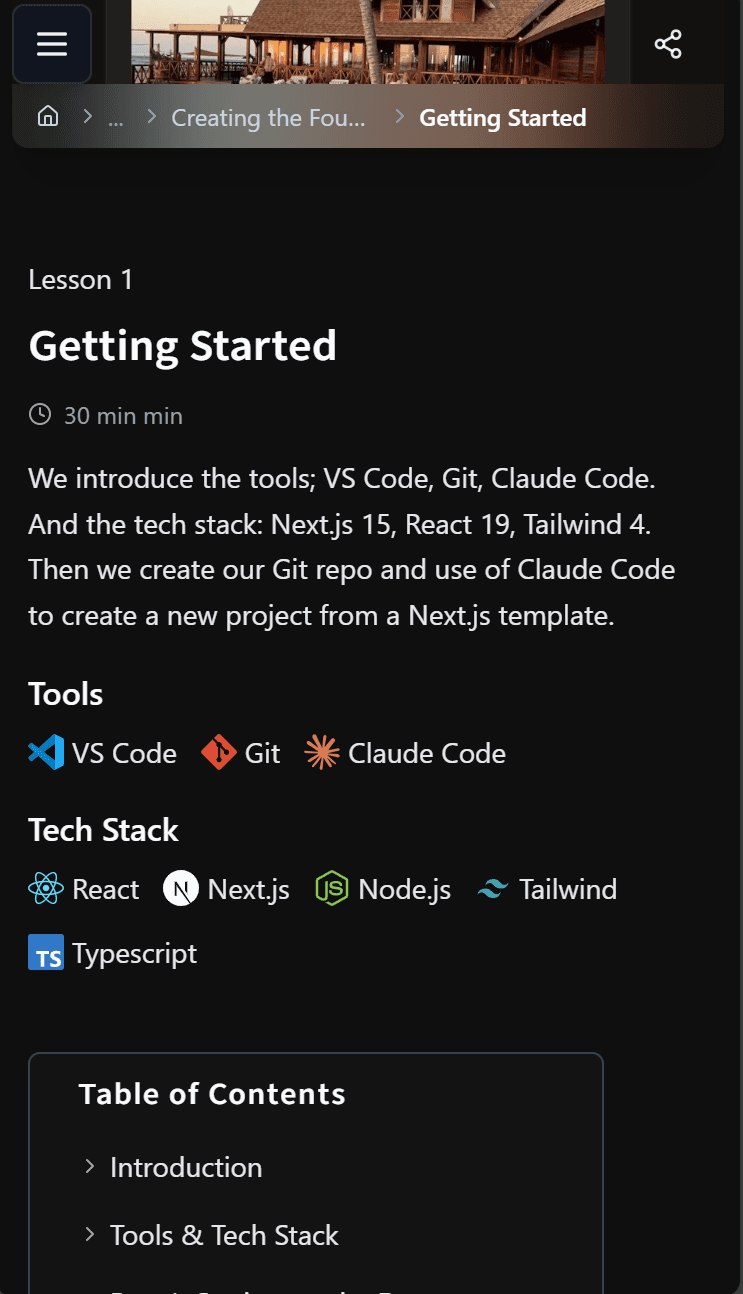Expand the Introduction section in Table of Contents
Screen dimensions: 743x1294
(x=186, y=1167)
